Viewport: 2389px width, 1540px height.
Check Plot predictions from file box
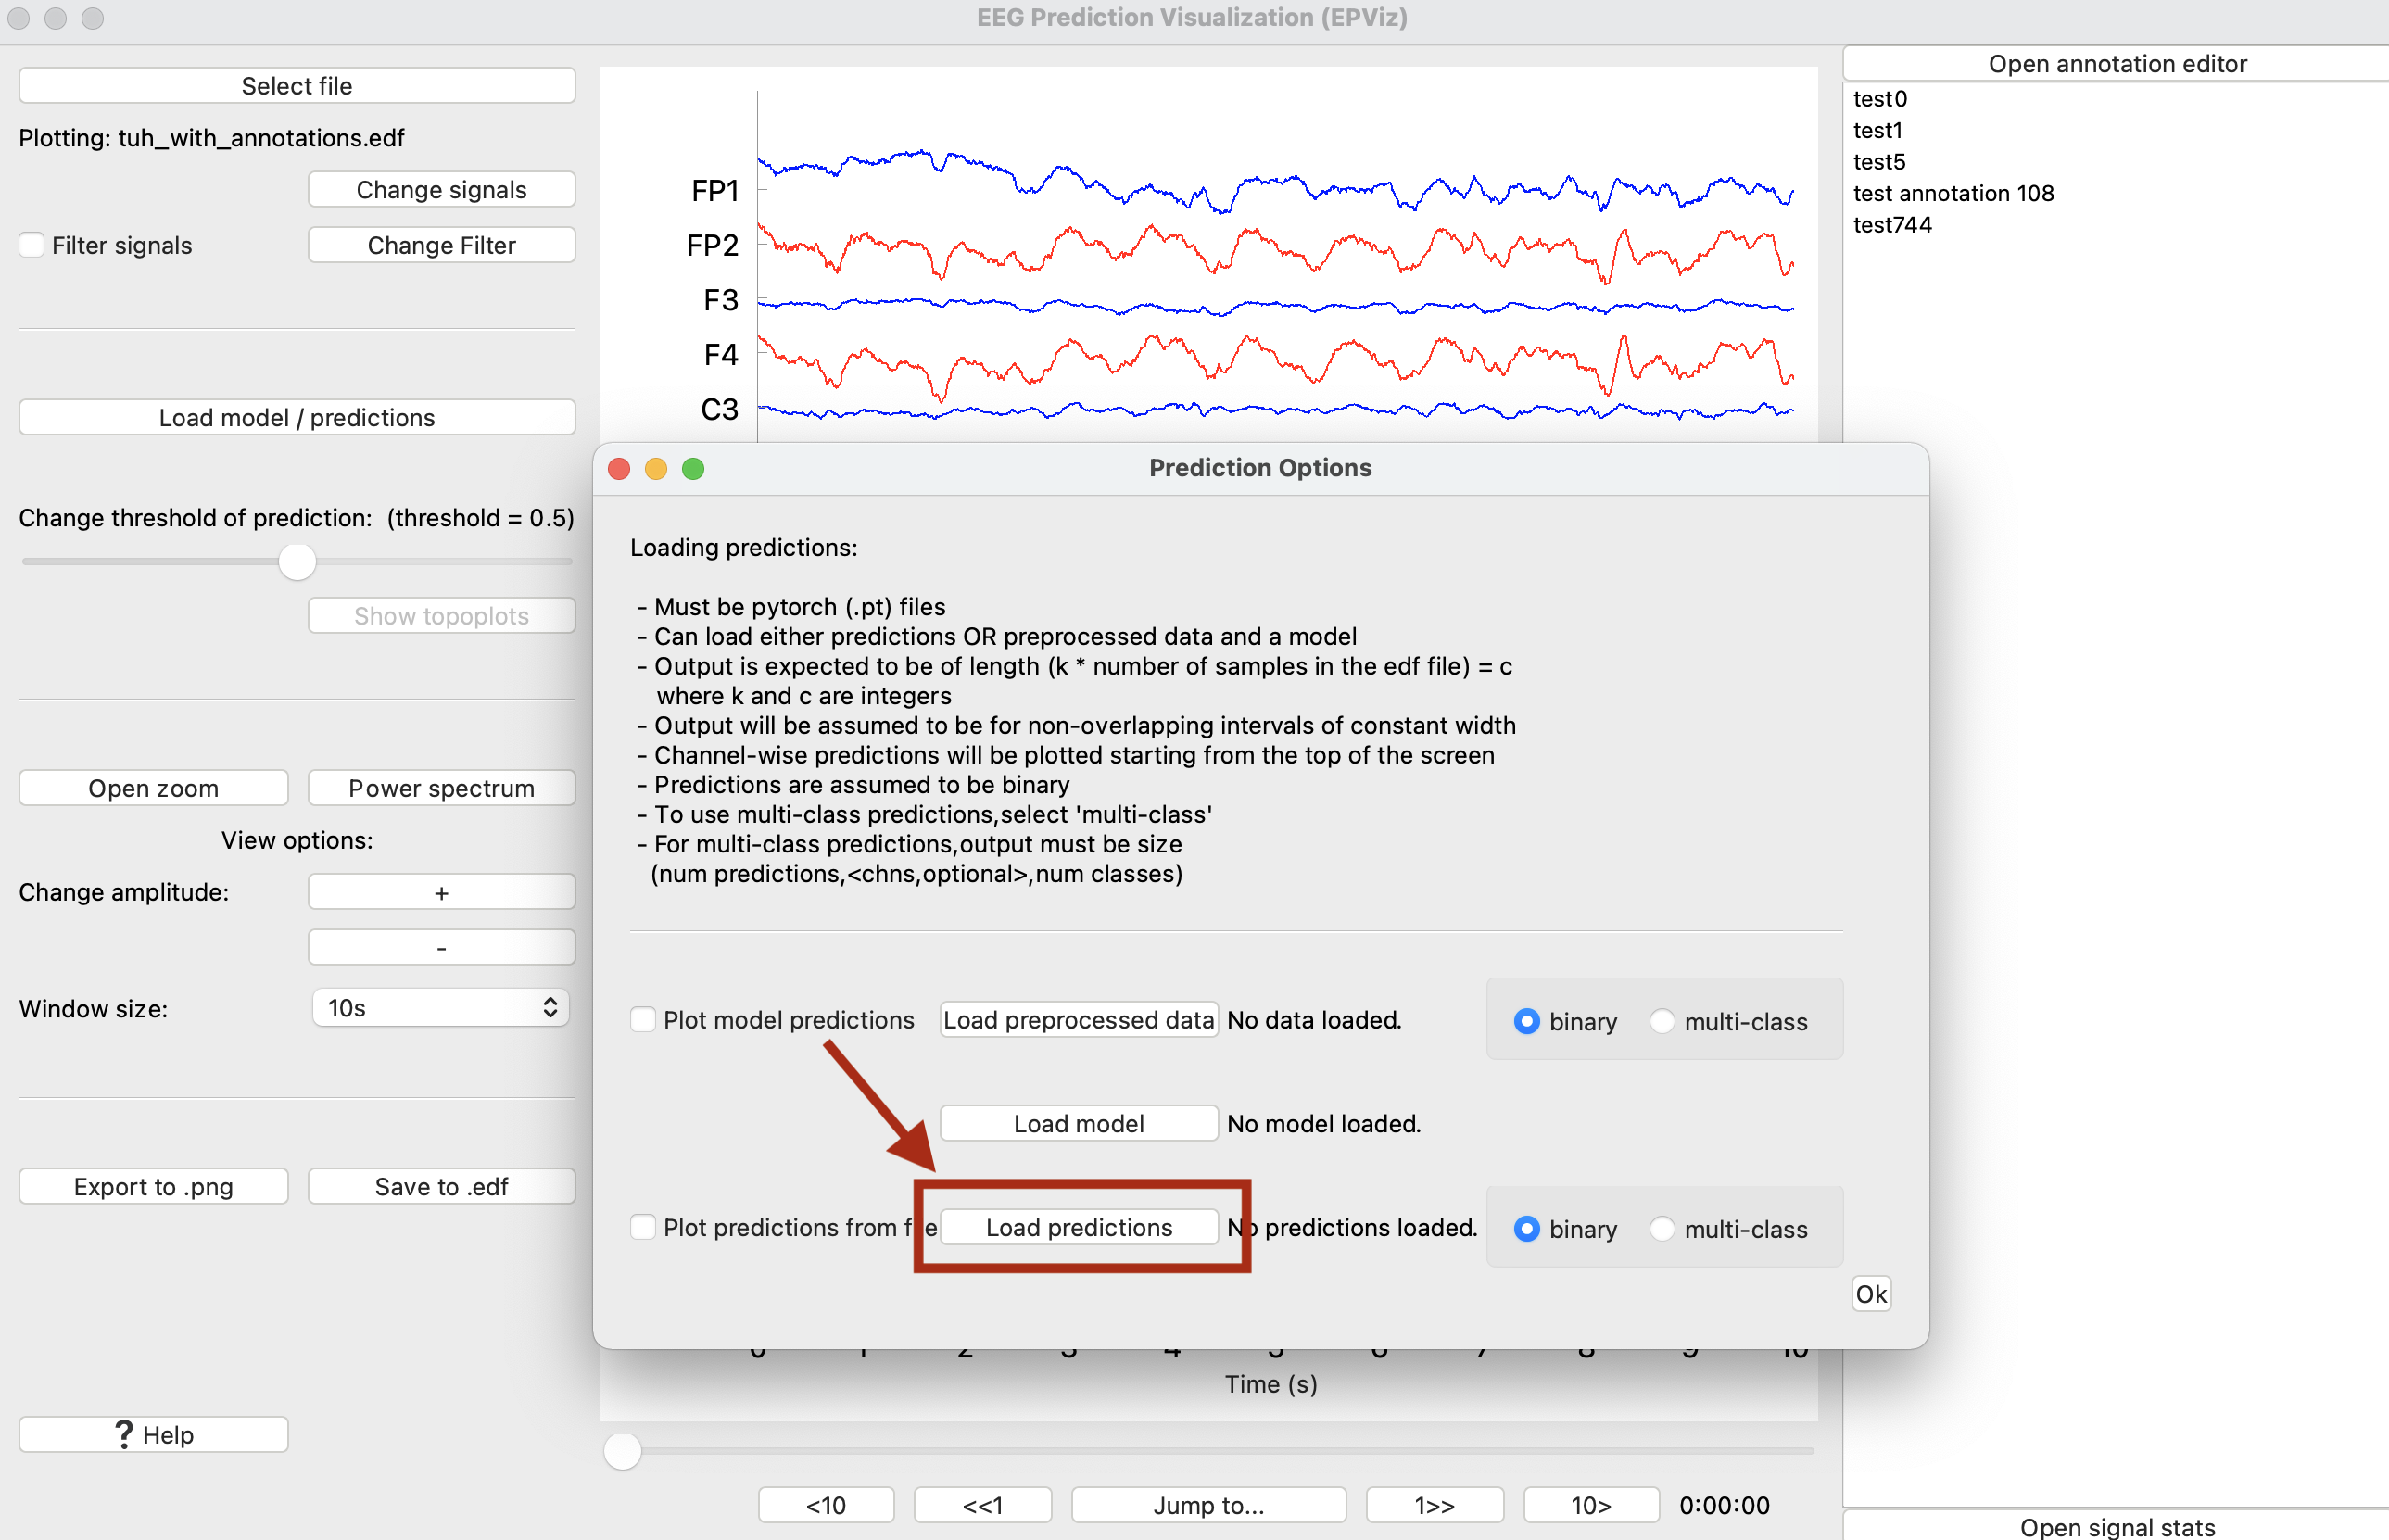(643, 1227)
